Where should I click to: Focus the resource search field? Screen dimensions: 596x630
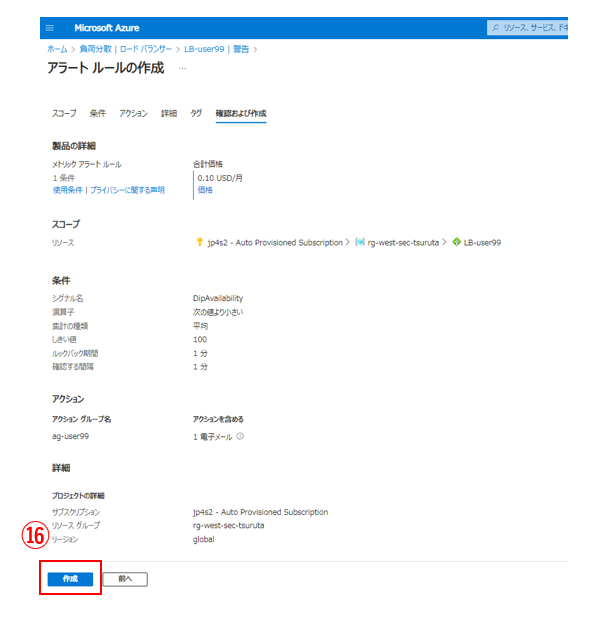coord(527,28)
